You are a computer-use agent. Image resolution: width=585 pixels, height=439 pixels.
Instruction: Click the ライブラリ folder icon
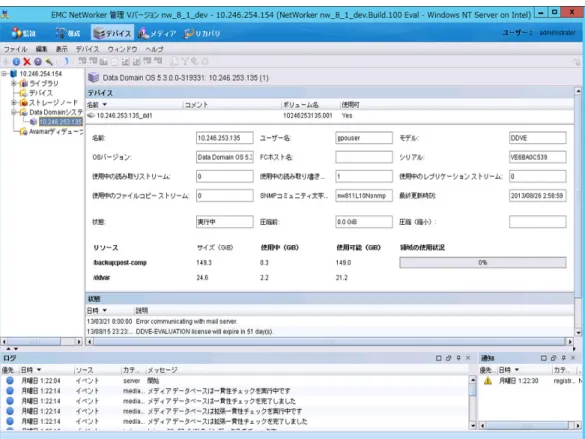pos(24,83)
